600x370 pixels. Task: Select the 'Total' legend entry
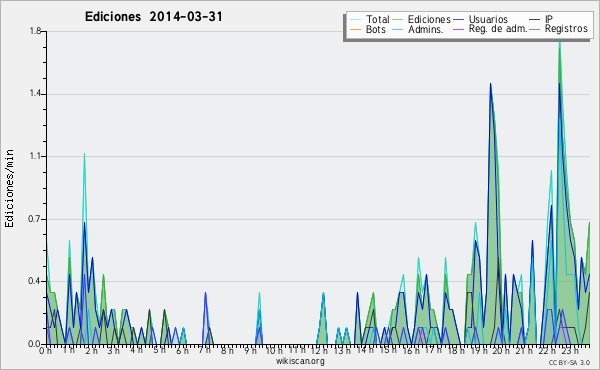(377, 19)
